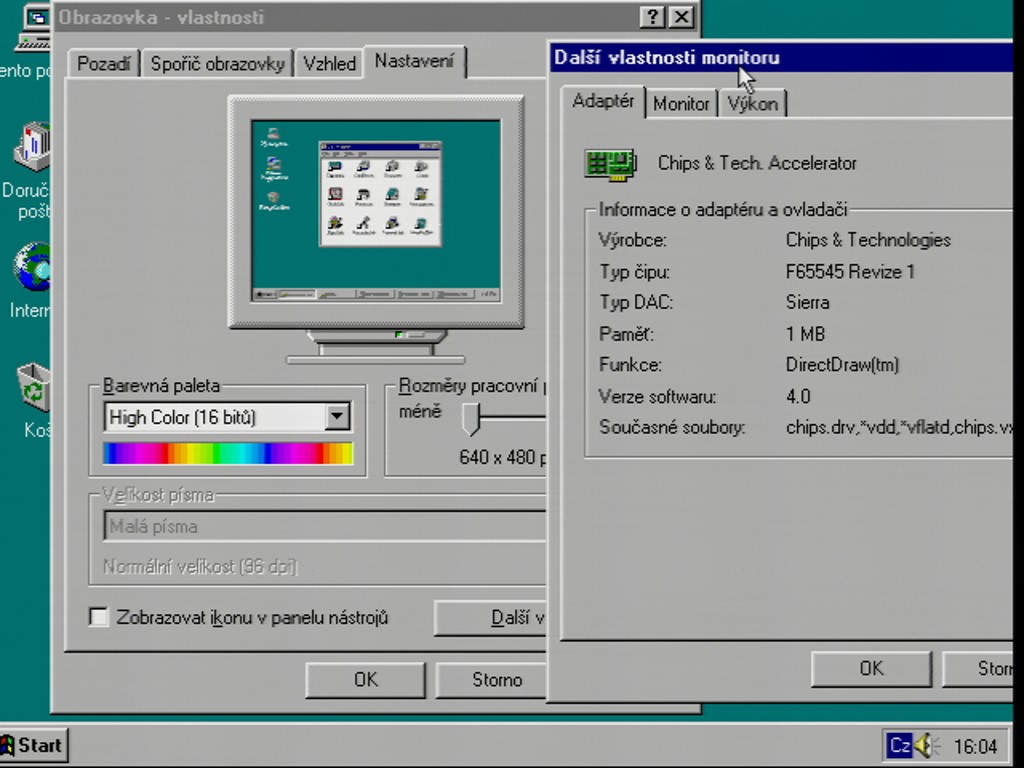Click the Chips & Tech. Accelerator adapter card icon
Image resolution: width=1024 pixels, height=768 pixels.
pyautogui.click(x=610, y=164)
